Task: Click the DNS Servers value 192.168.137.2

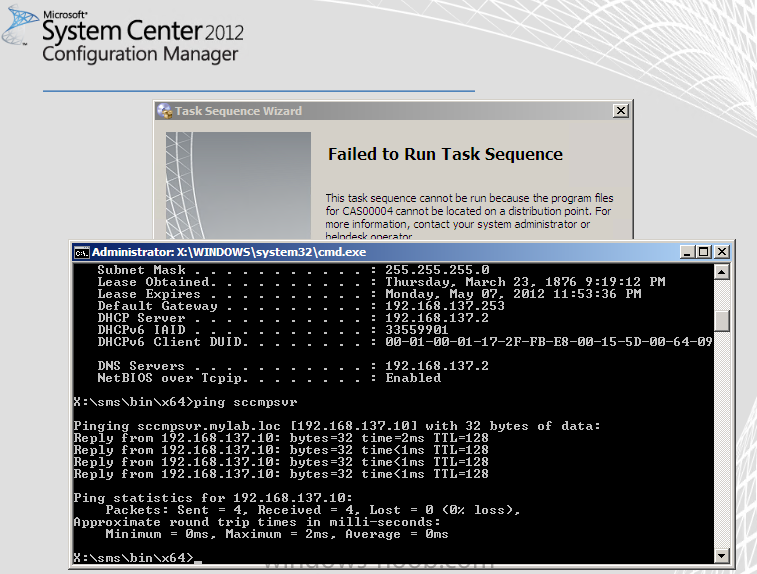Action: tap(437, 366)
